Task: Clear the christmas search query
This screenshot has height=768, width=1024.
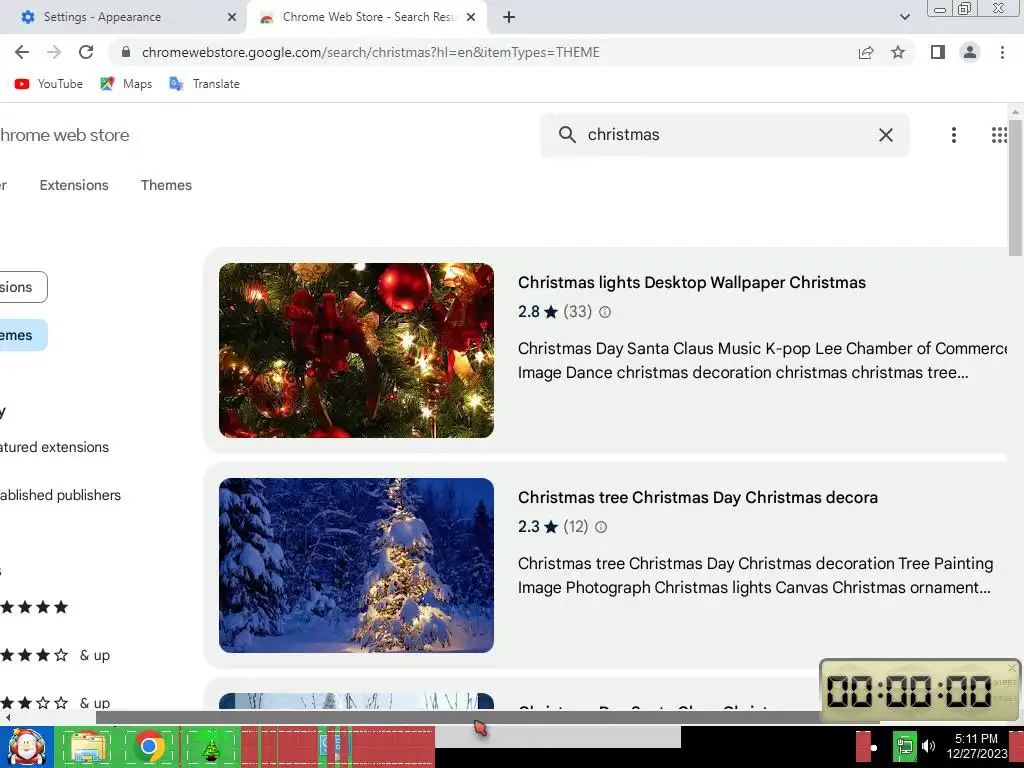Action: [886, 135]
